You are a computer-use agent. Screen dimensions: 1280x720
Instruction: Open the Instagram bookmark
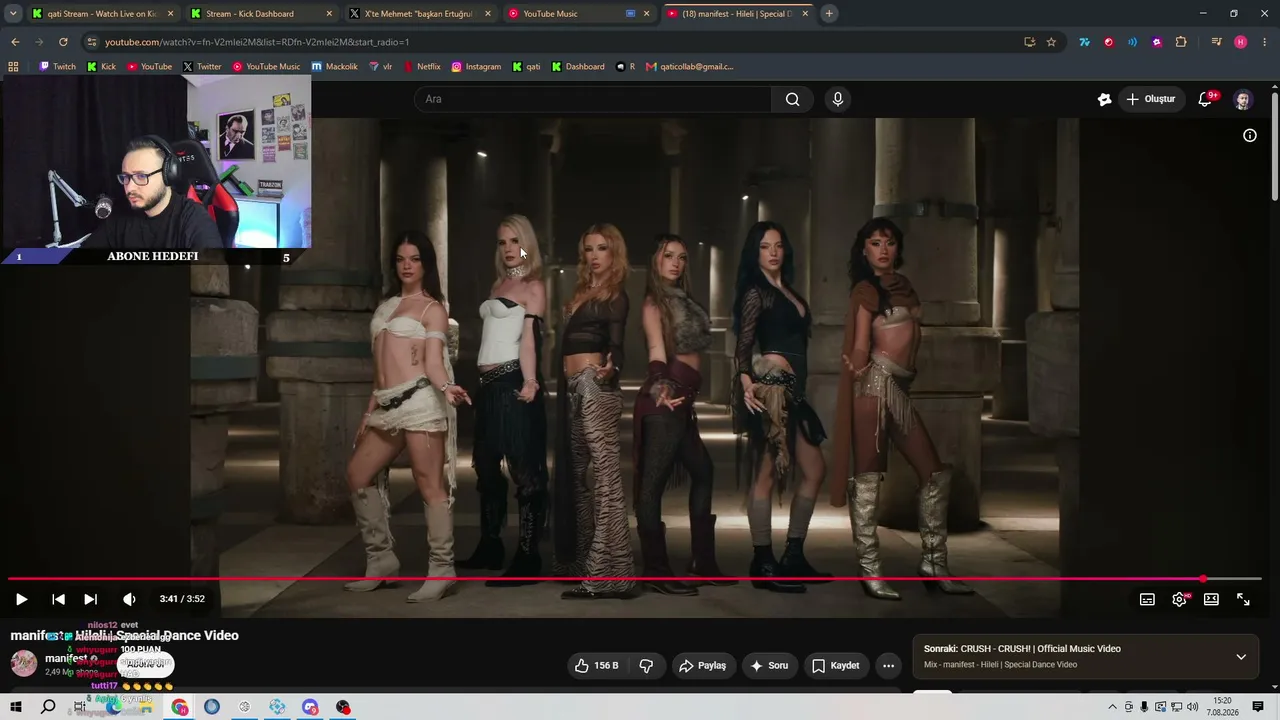[x=476, y=67]
